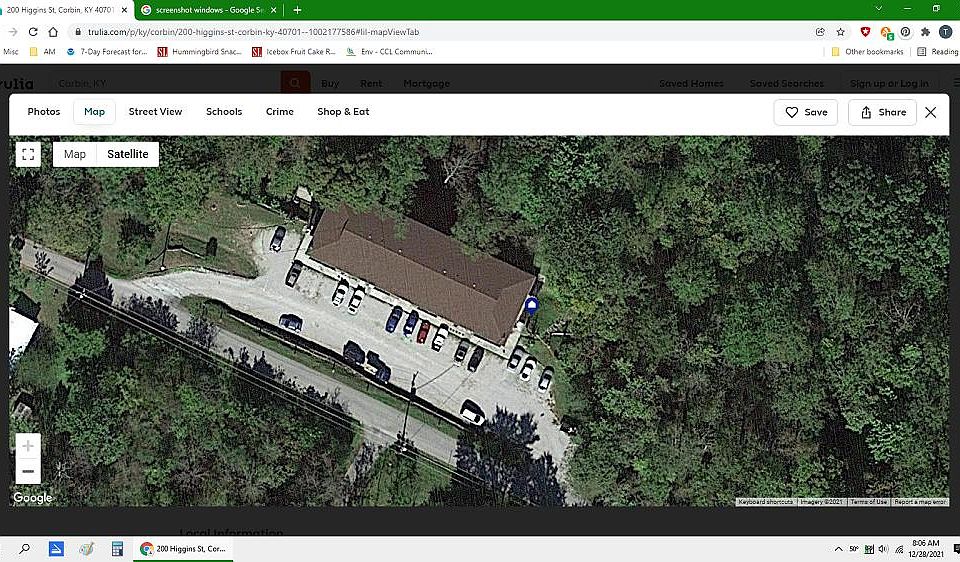
Task: Click the blue home marker on the map
Action: click(x=531, y=305)
